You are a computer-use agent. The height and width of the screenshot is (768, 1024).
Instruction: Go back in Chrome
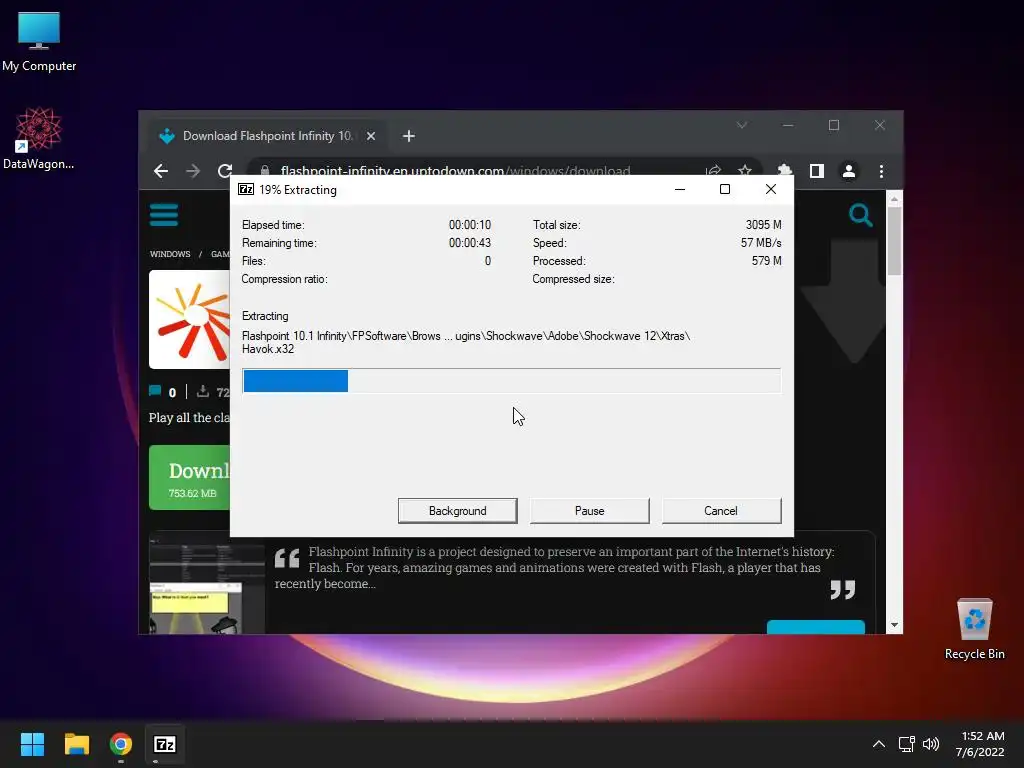pos(161,171)
